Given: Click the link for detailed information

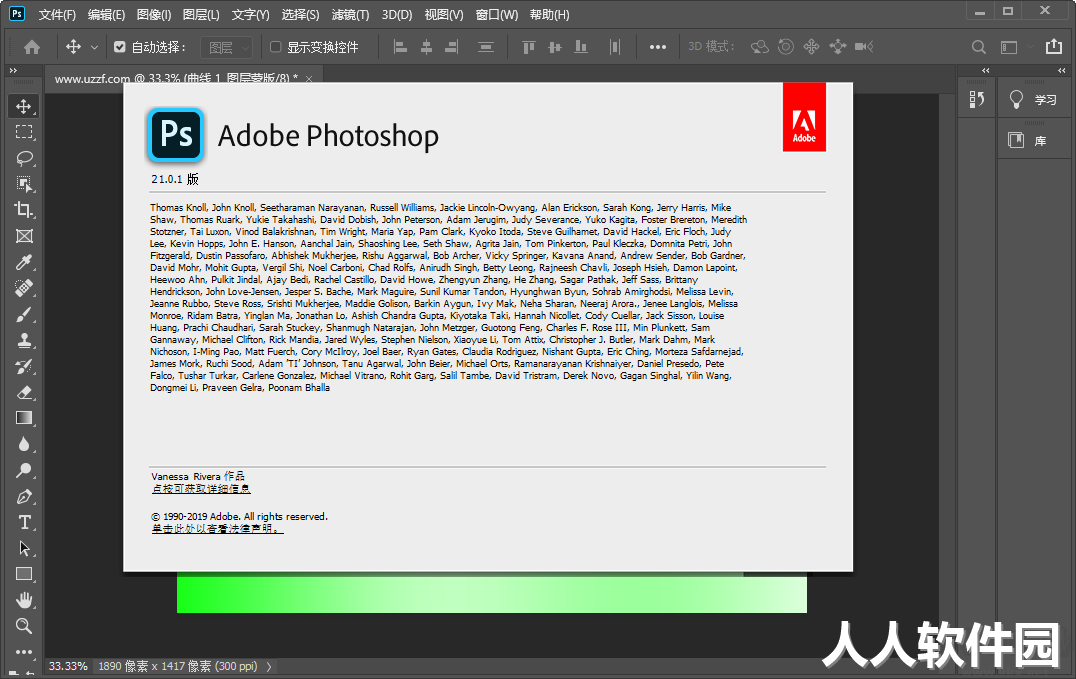Looking at the screenshot, I should (201, 489).
